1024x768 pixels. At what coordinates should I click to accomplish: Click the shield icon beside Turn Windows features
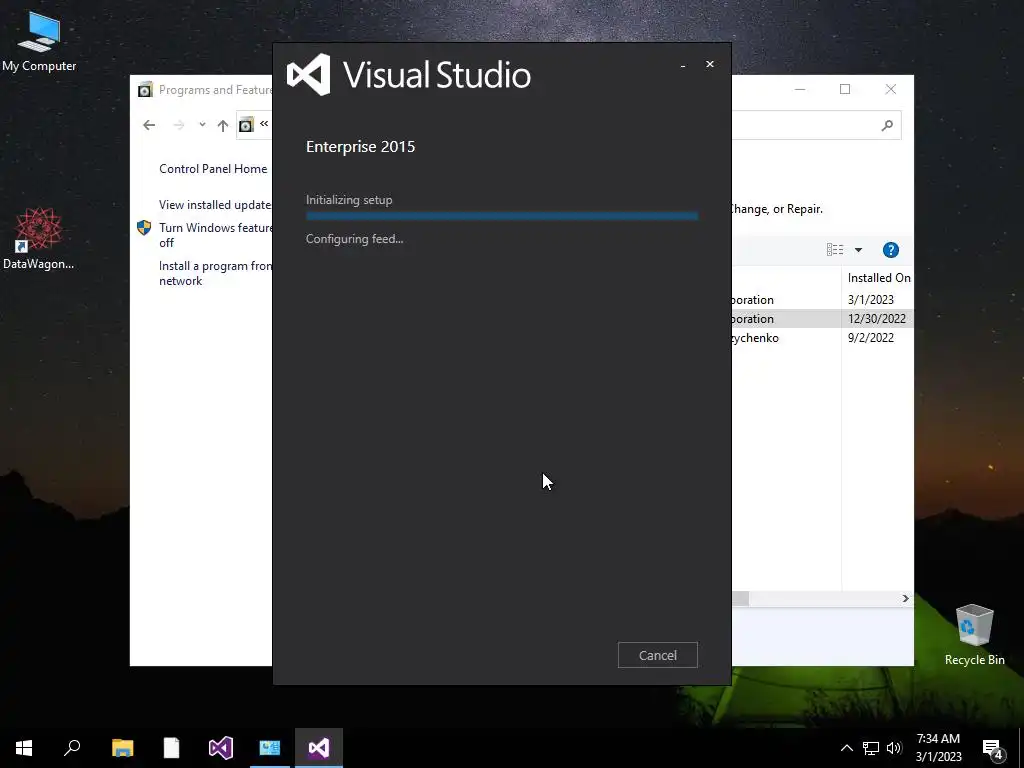click(144, 228)
